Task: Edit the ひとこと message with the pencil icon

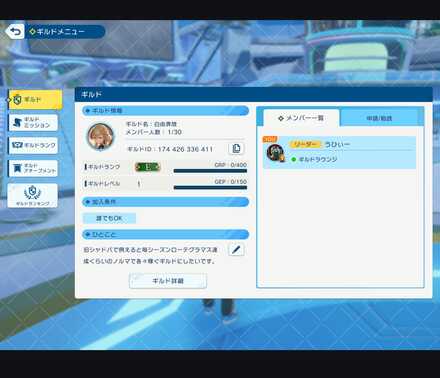Action: tap(236, 249)
